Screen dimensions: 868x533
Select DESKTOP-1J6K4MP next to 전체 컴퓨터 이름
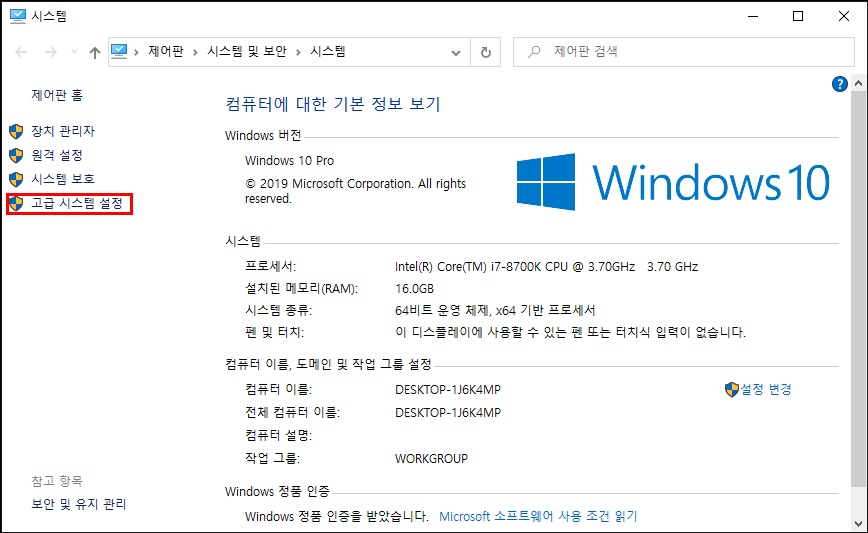tap(448, 413)
